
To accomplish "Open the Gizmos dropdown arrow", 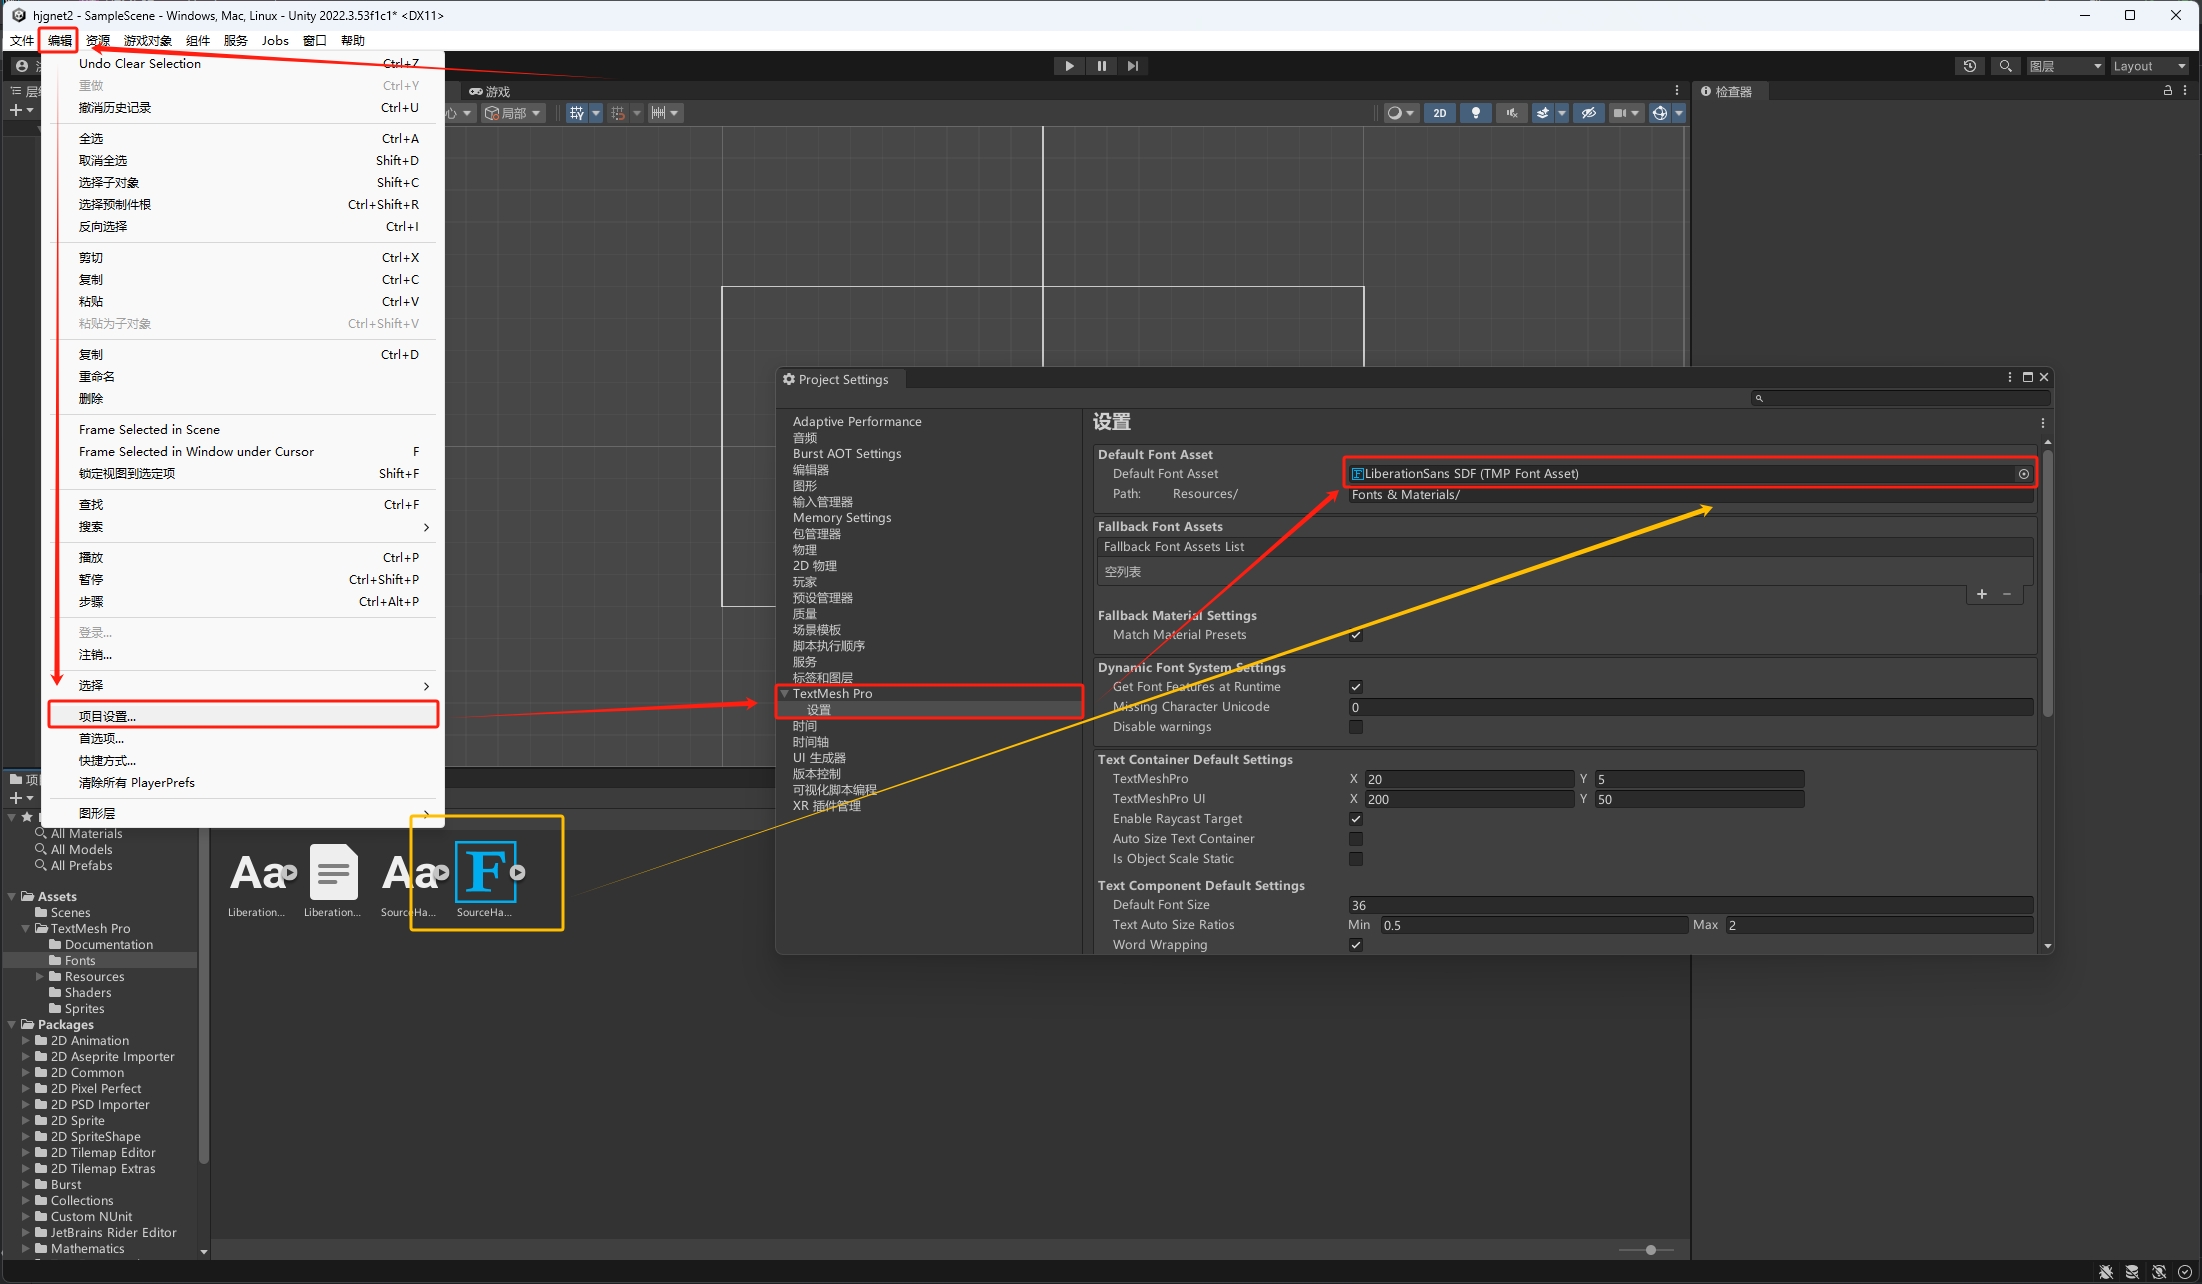I will [1679, 113].
